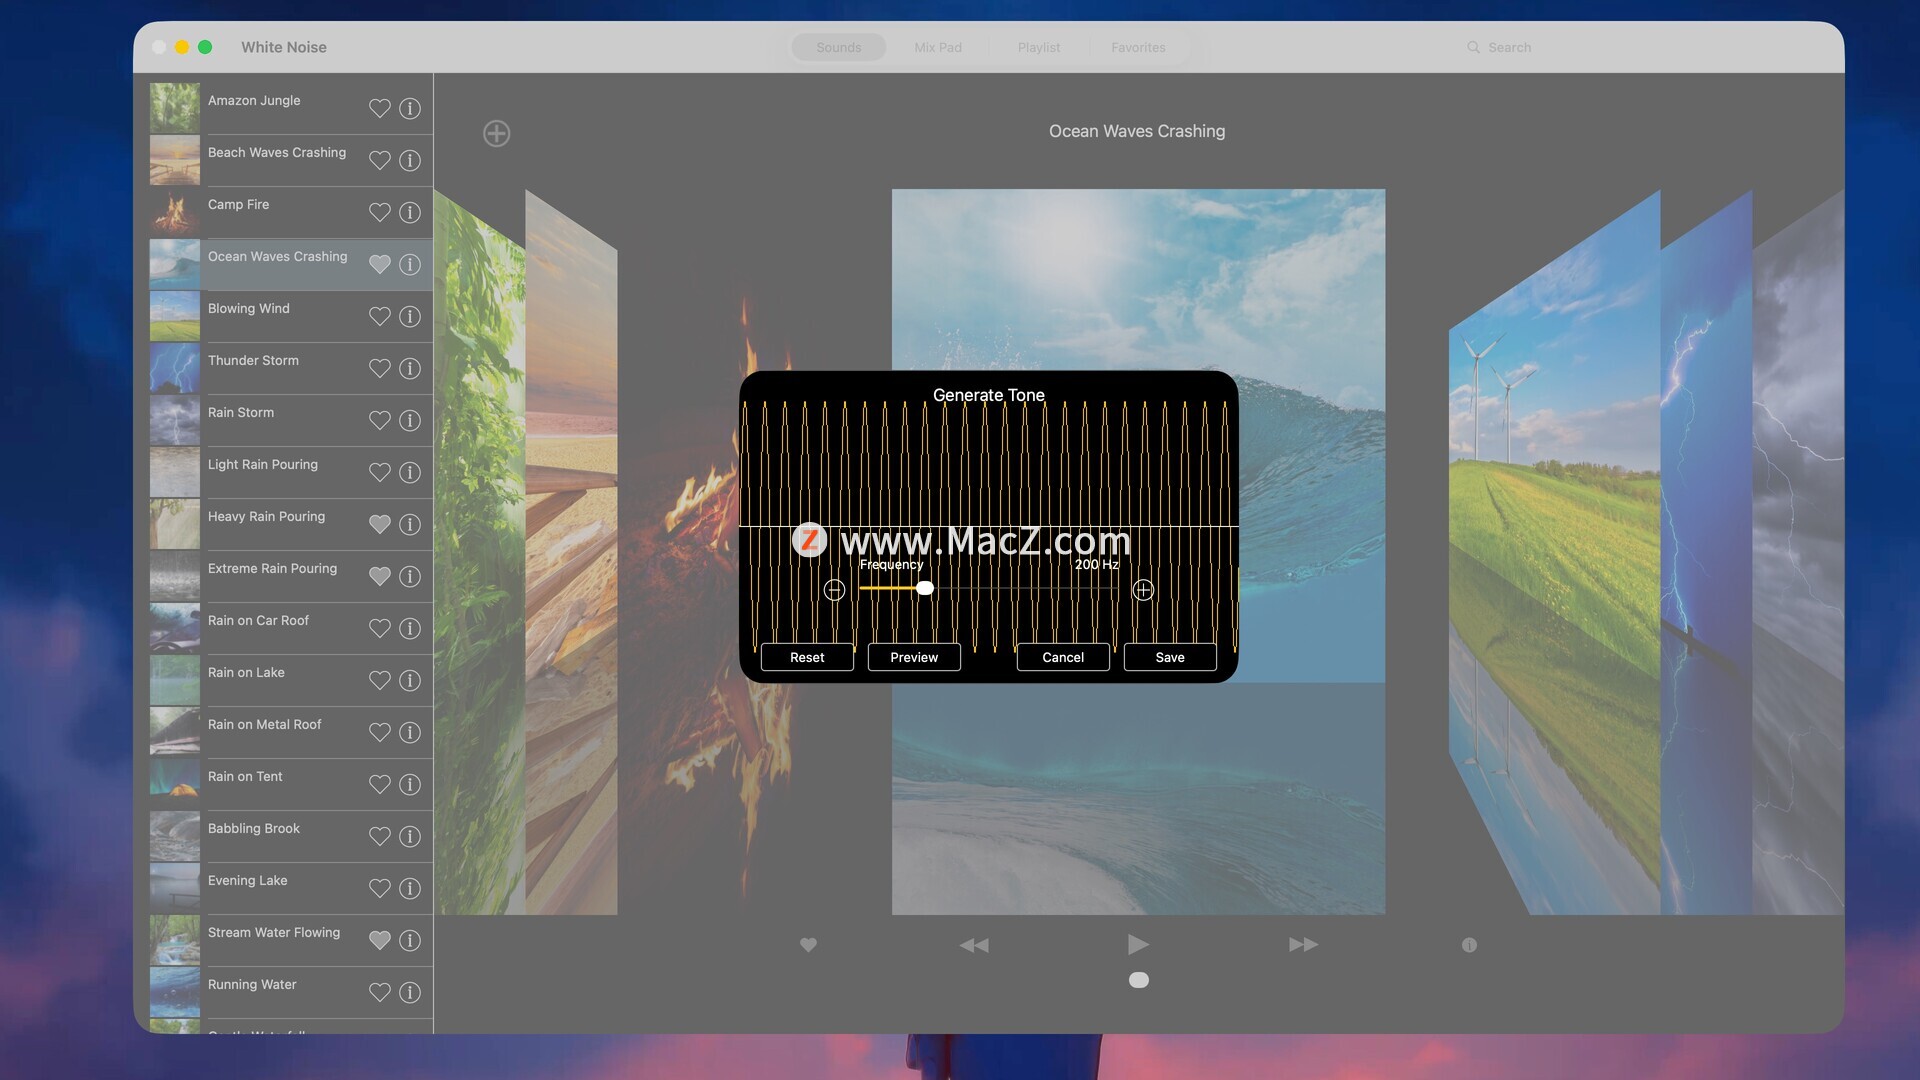The width and height of the screenshot is (1920, 1080).
Task: Unfavorite the Stream Water Flowing sound
Action: [379, 940]
